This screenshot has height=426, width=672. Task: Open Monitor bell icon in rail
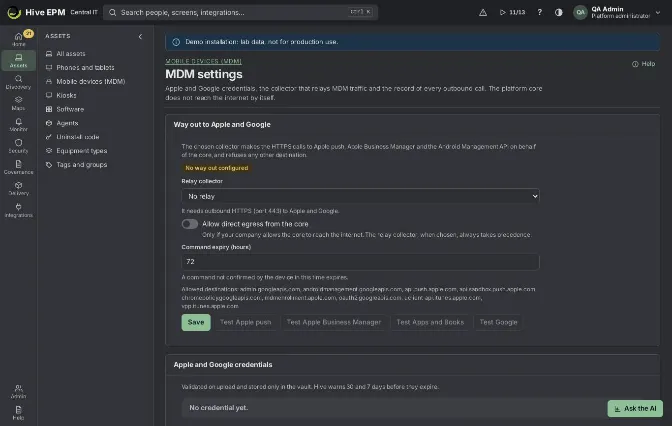18,125
